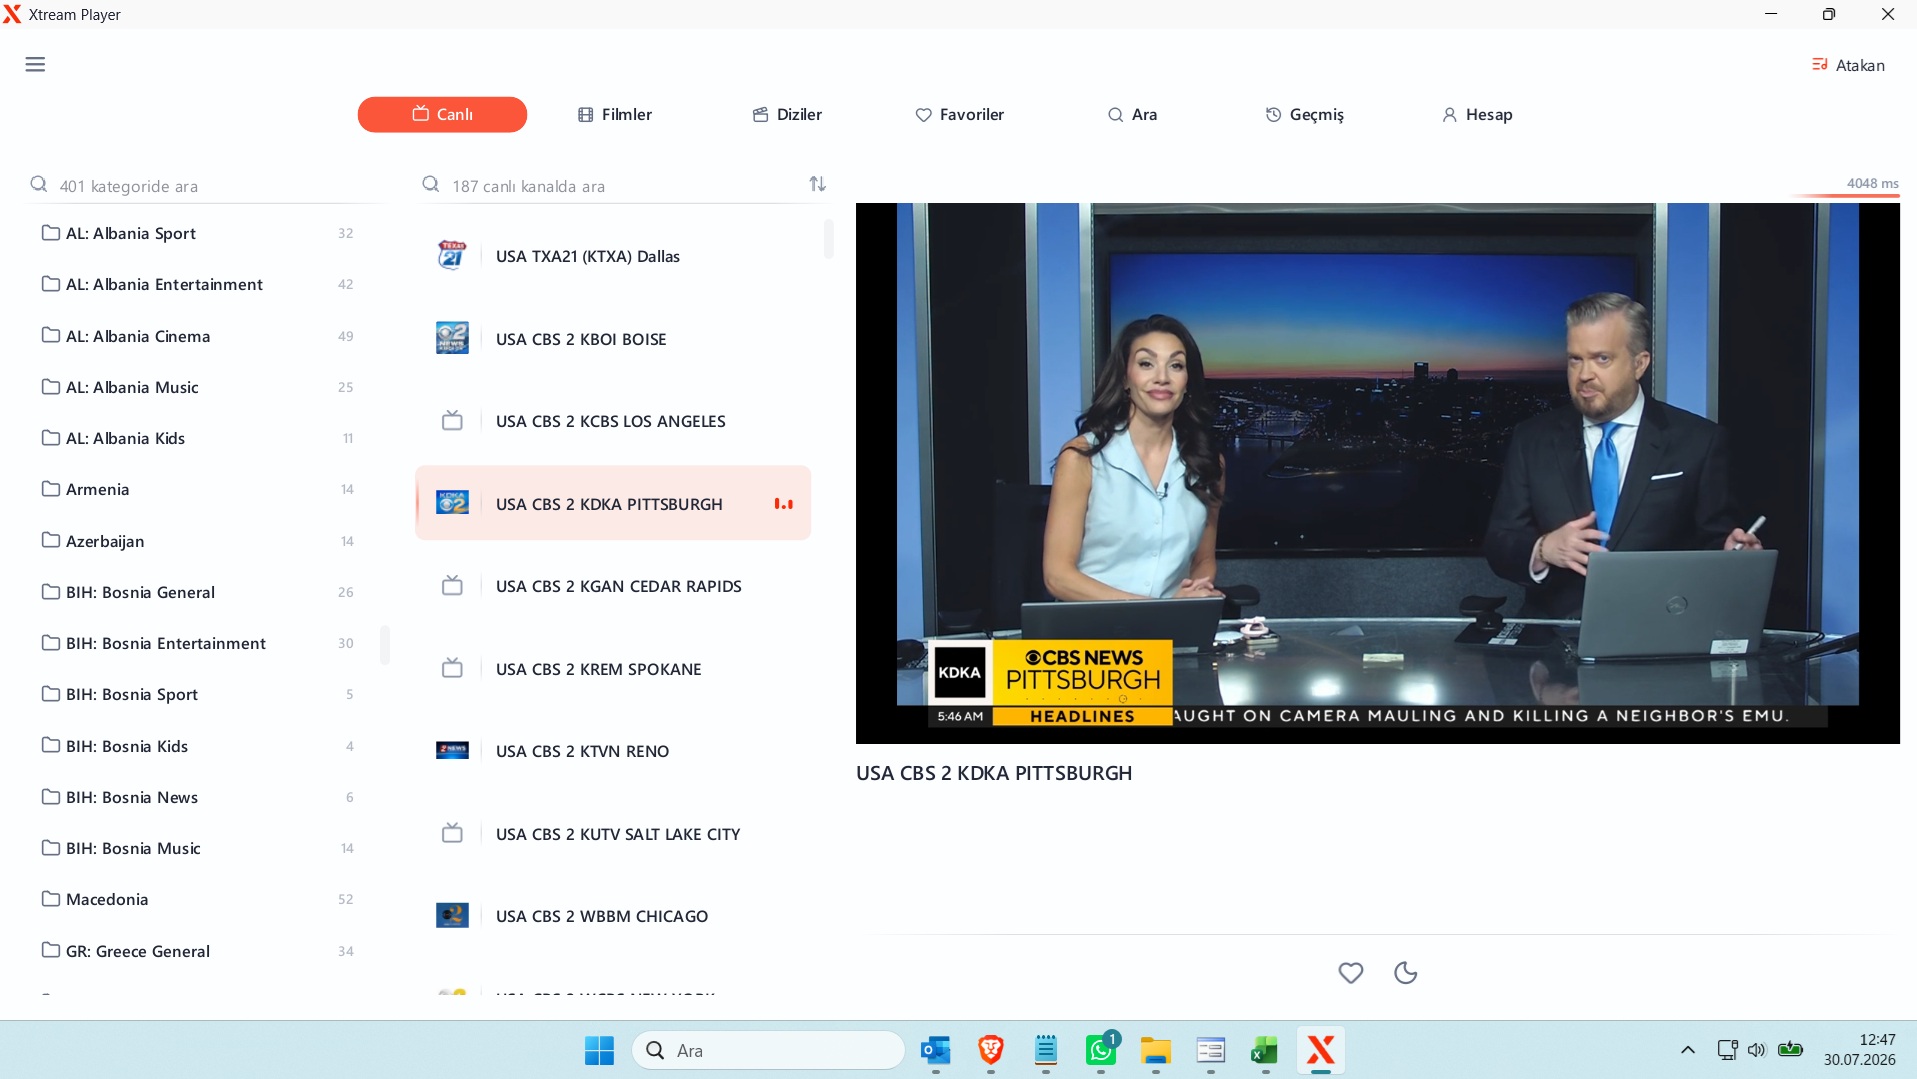Open AL: Albania Cinema category
Image resolution: width=1917 pixels, height=1079 pixels.
coord(200,336)
